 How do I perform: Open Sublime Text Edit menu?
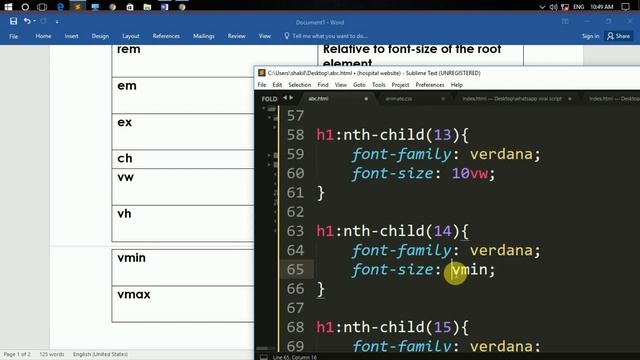[277, 85]
